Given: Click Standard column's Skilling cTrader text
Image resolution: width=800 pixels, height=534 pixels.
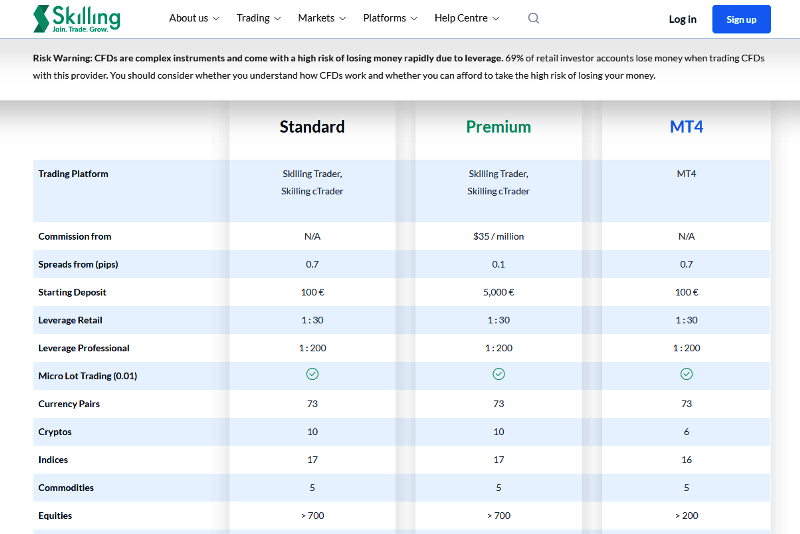Looking at the screenshot, I should click(x=312, y=191).
